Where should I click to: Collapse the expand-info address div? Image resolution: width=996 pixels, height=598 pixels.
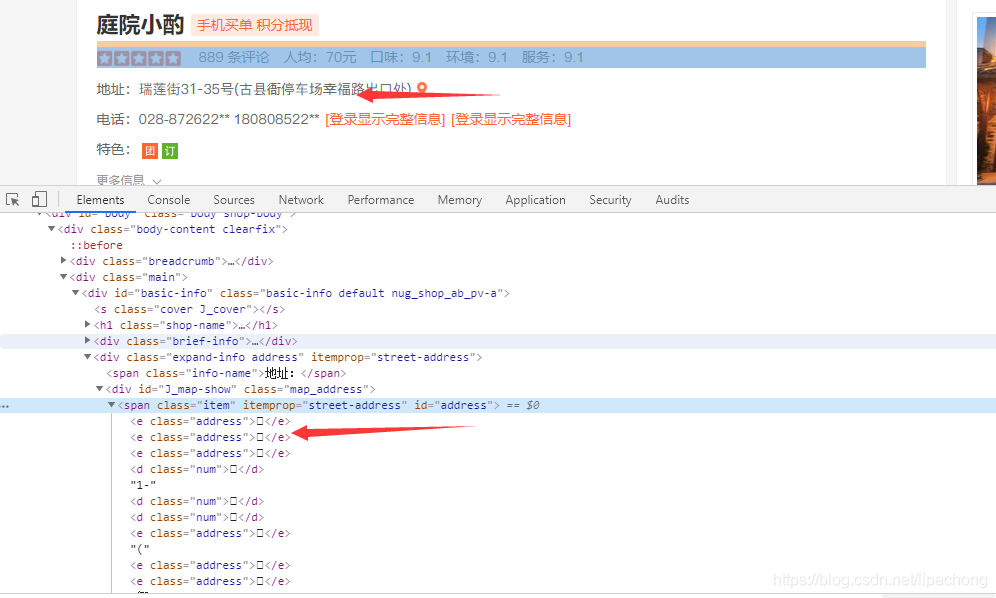88,357
